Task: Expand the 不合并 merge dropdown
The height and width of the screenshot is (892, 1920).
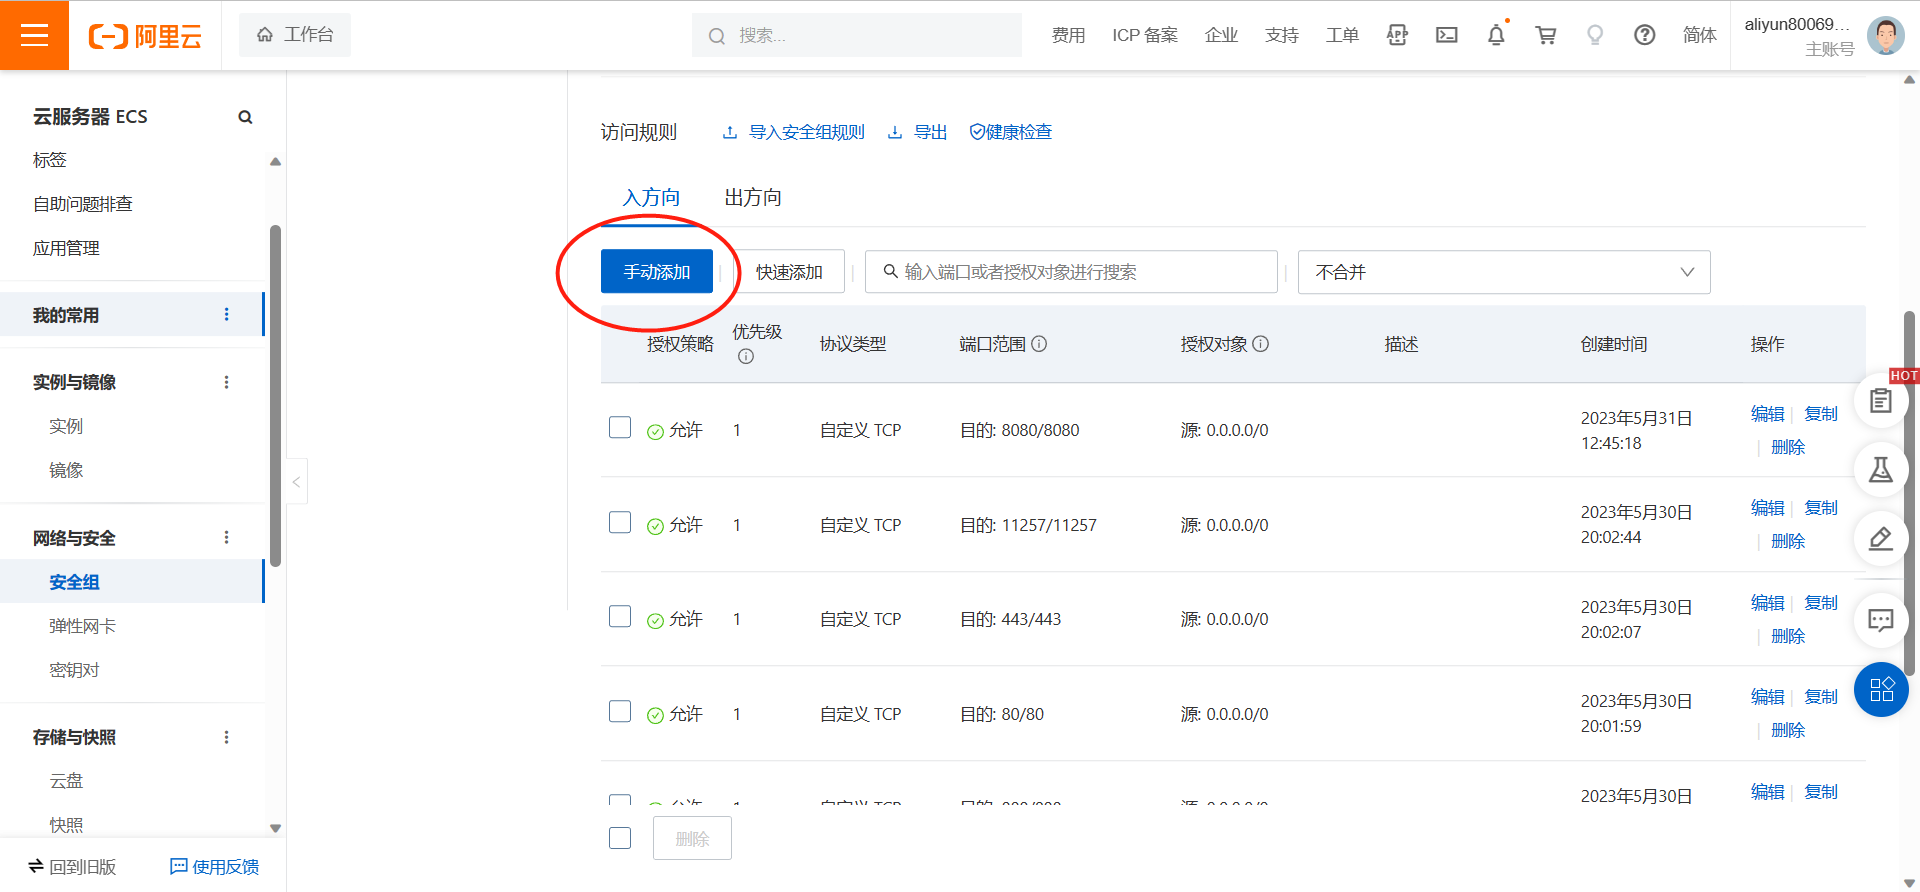Action: click(1503, 272)
